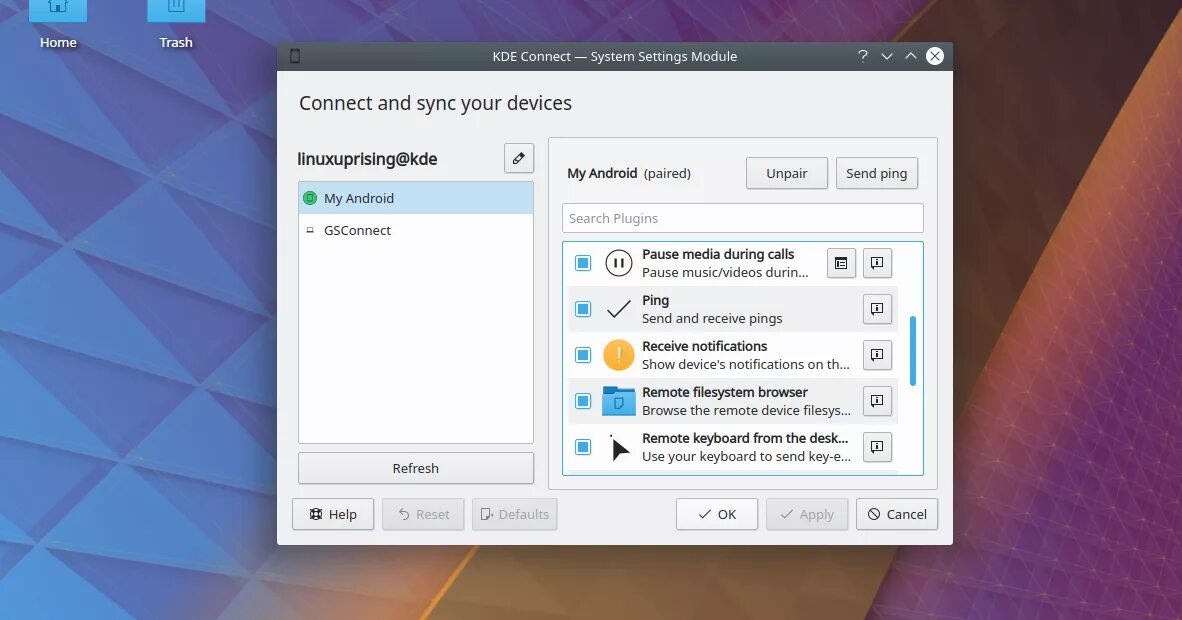This screenshot has width=1182, height=620.
Task: Click 'Remote filesystem browser' title text
Action: click(x=724, y=392)
